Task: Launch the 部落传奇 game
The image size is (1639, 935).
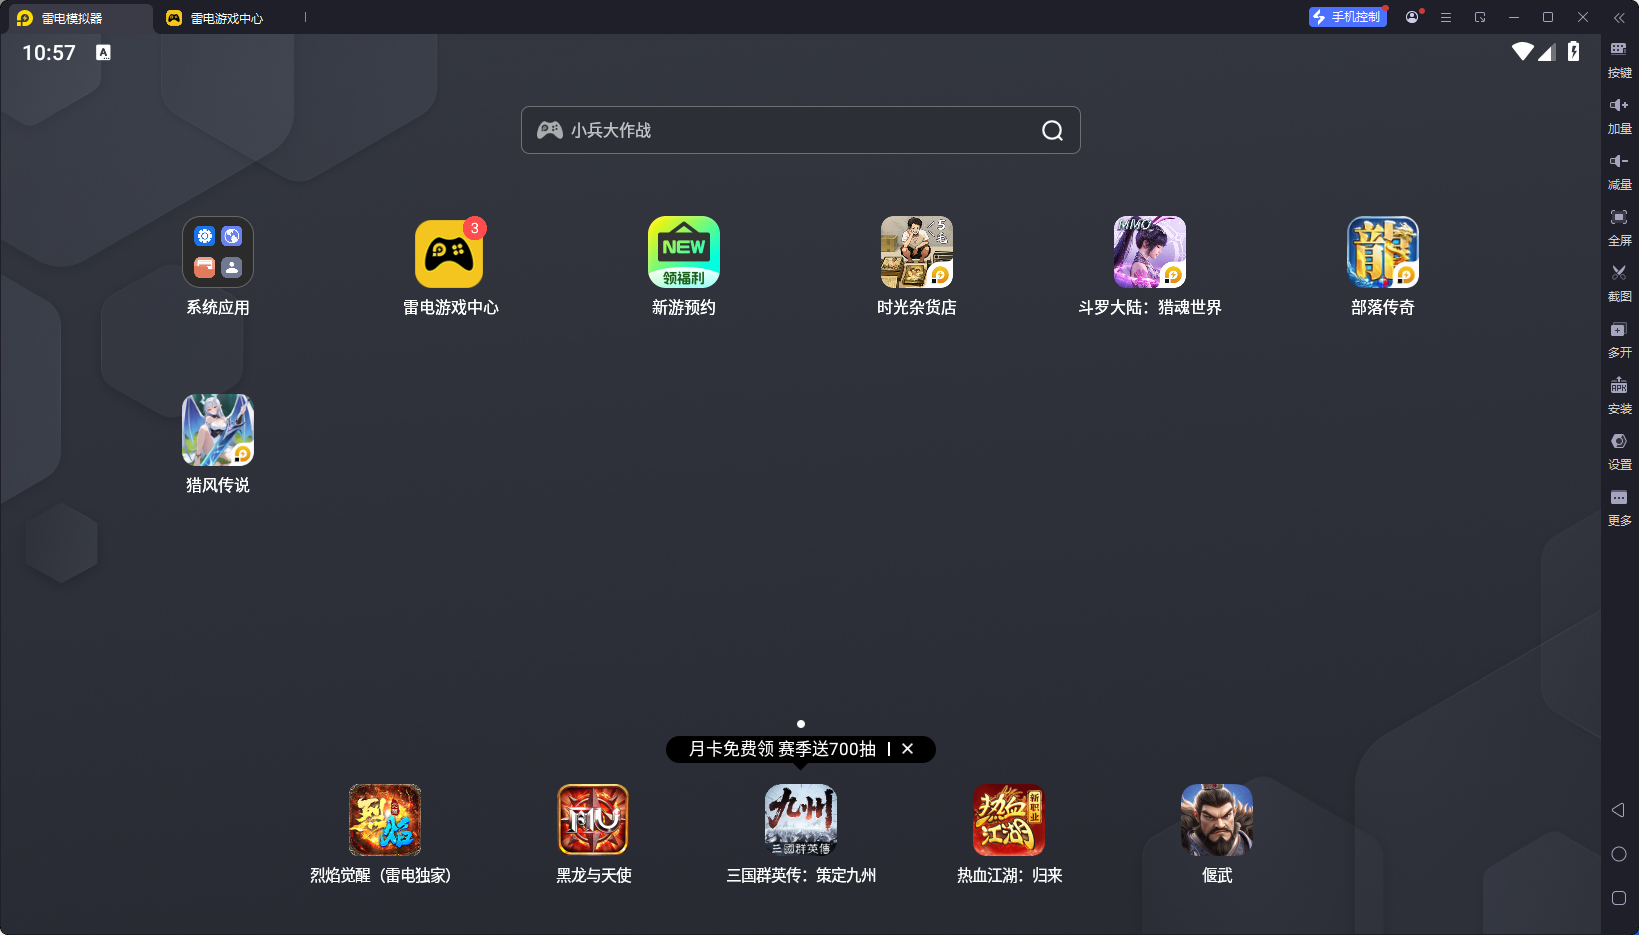Action: click(1383, 252)
